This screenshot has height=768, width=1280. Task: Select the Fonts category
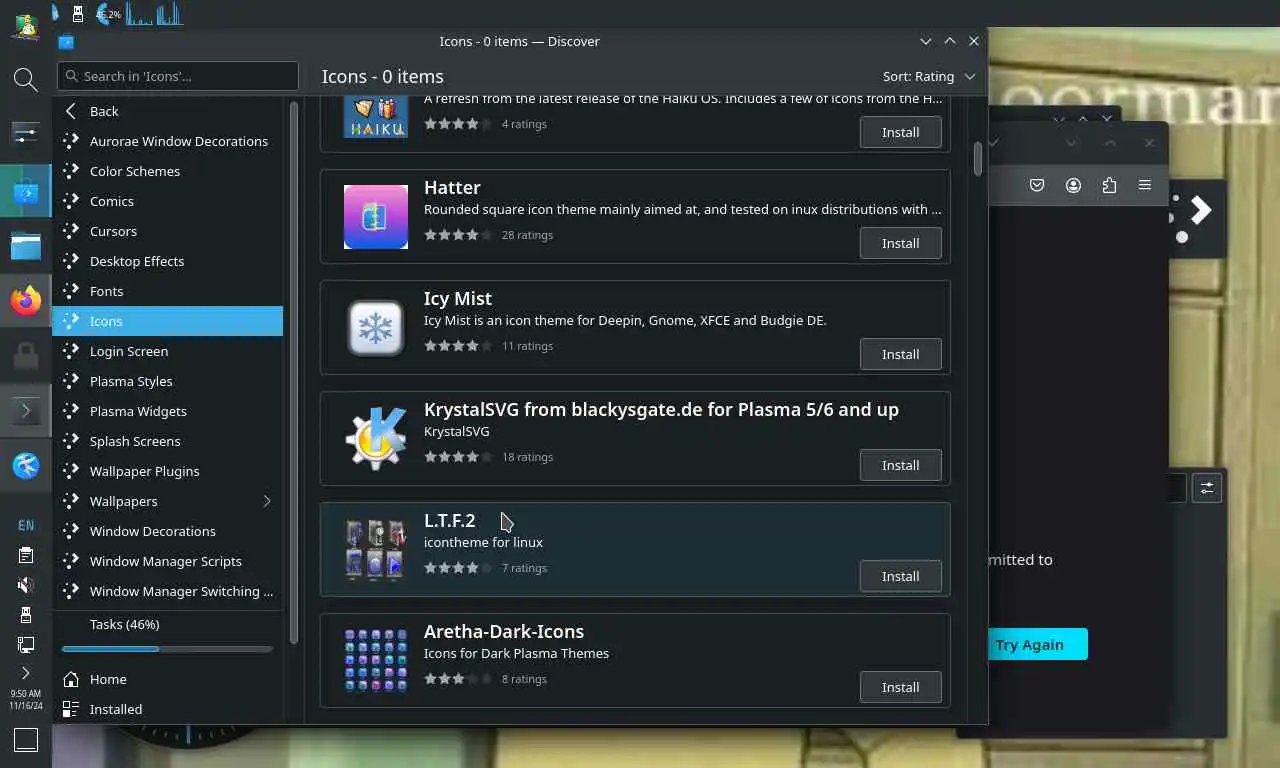tap(168, 291)
